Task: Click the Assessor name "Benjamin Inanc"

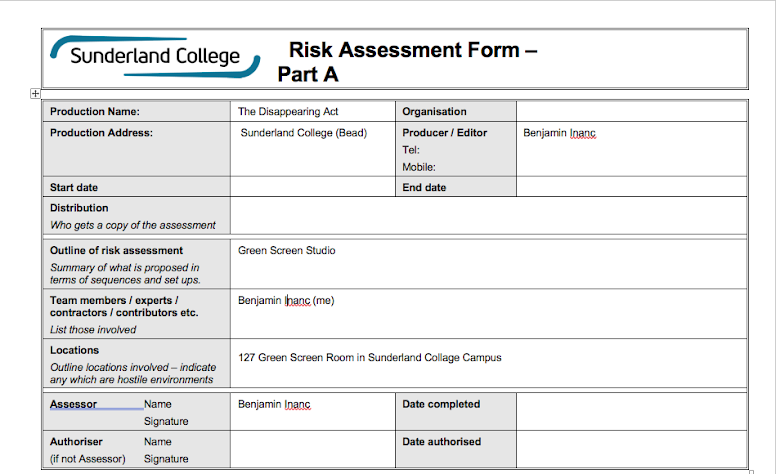Action: [x=274, y=404]
